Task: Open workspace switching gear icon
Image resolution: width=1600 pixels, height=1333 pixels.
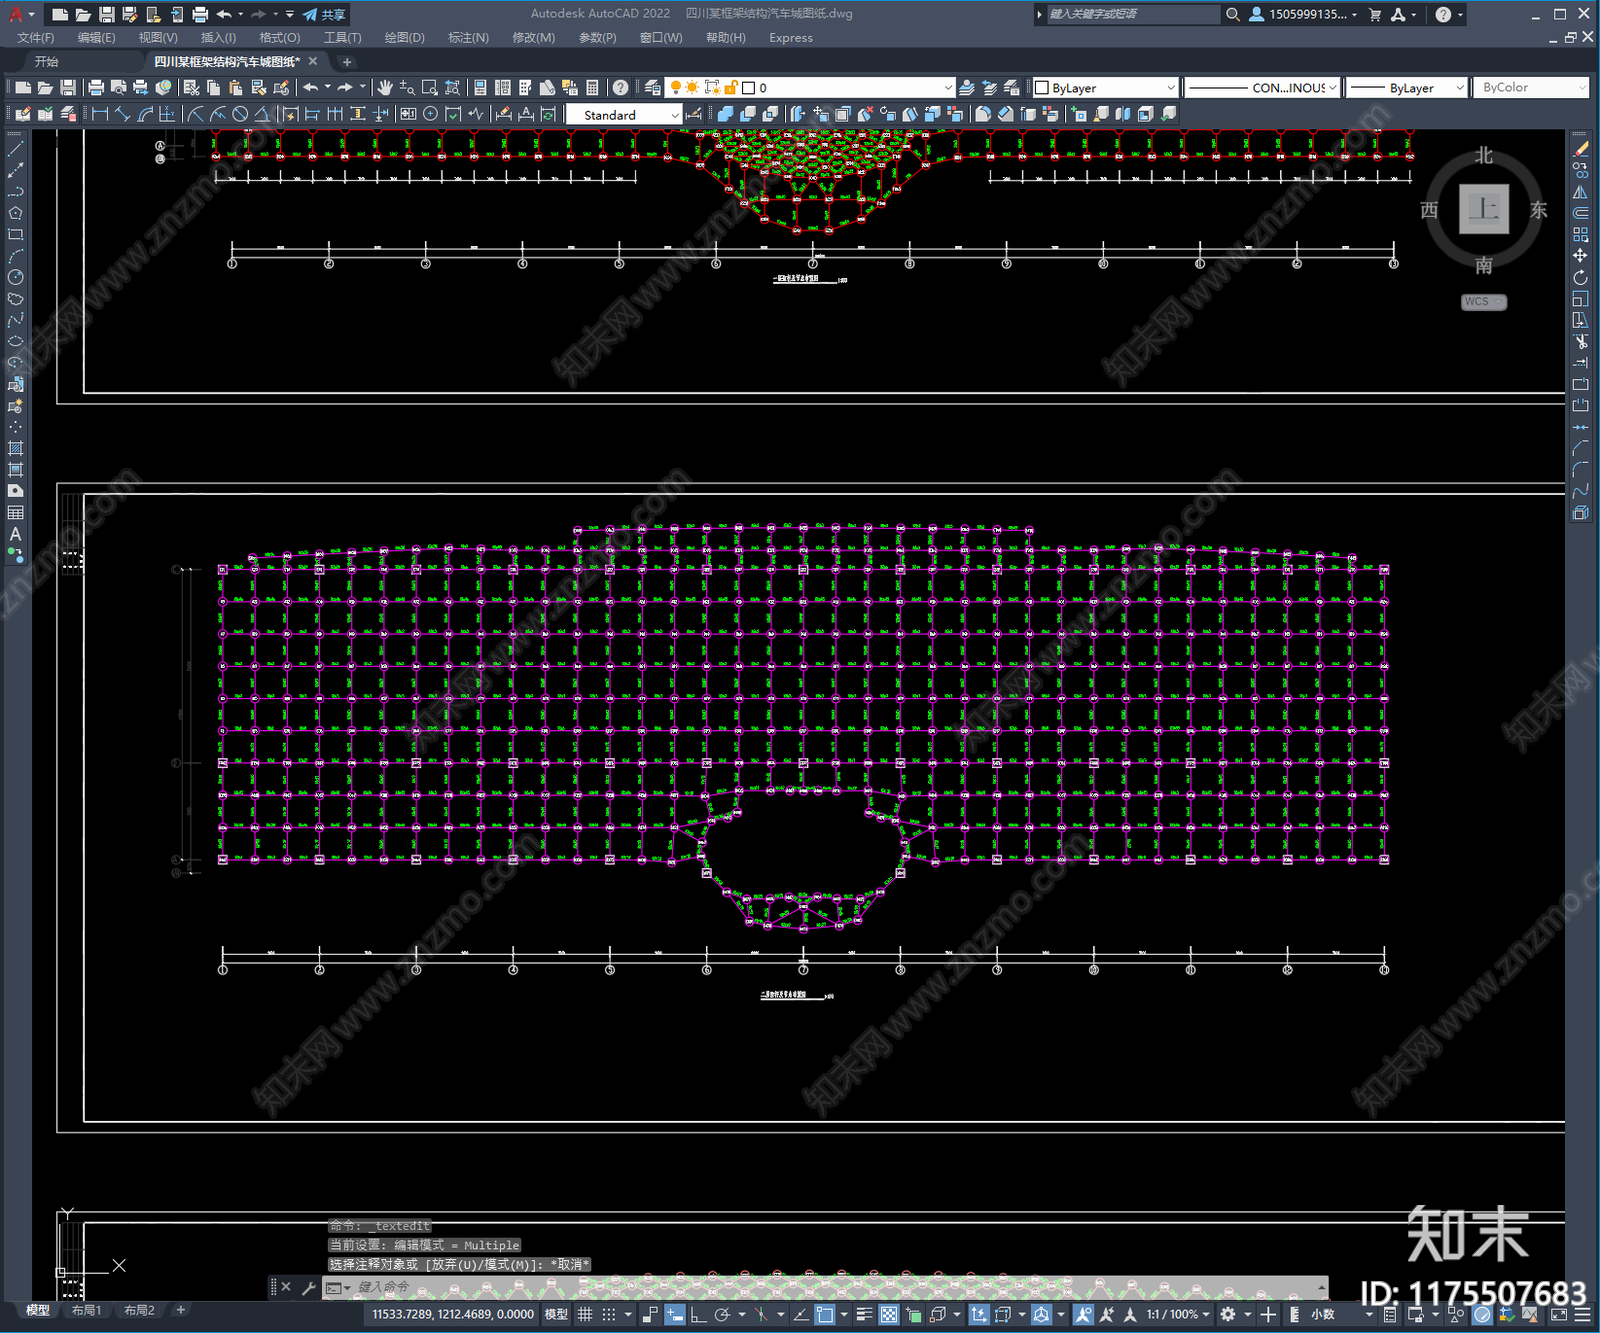Action: pyautogui.click(x=1228, y=1314)
